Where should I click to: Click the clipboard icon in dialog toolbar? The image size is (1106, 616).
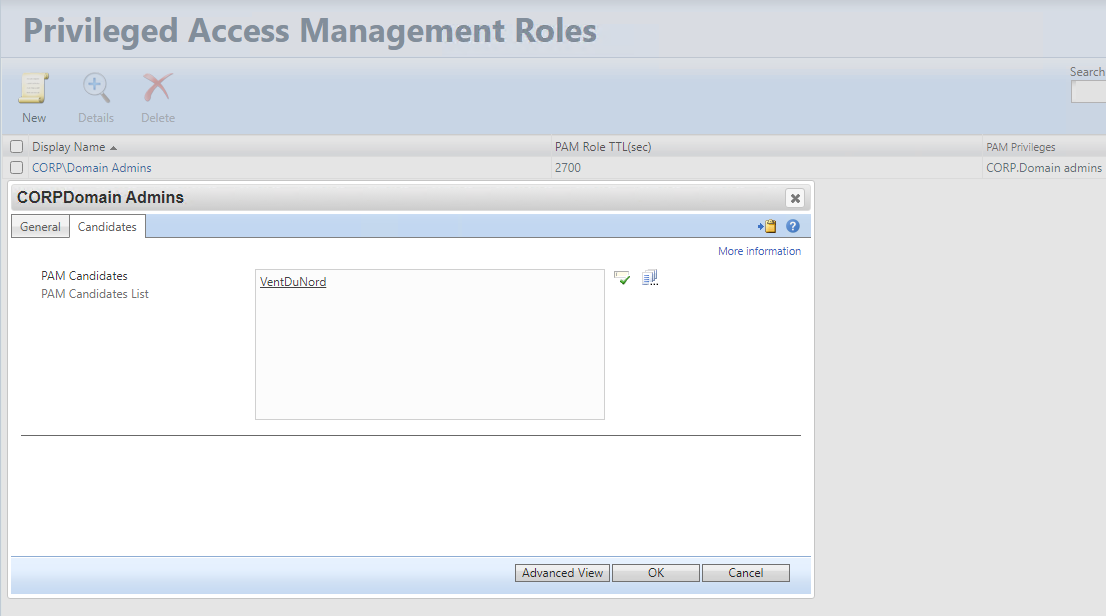768,227
